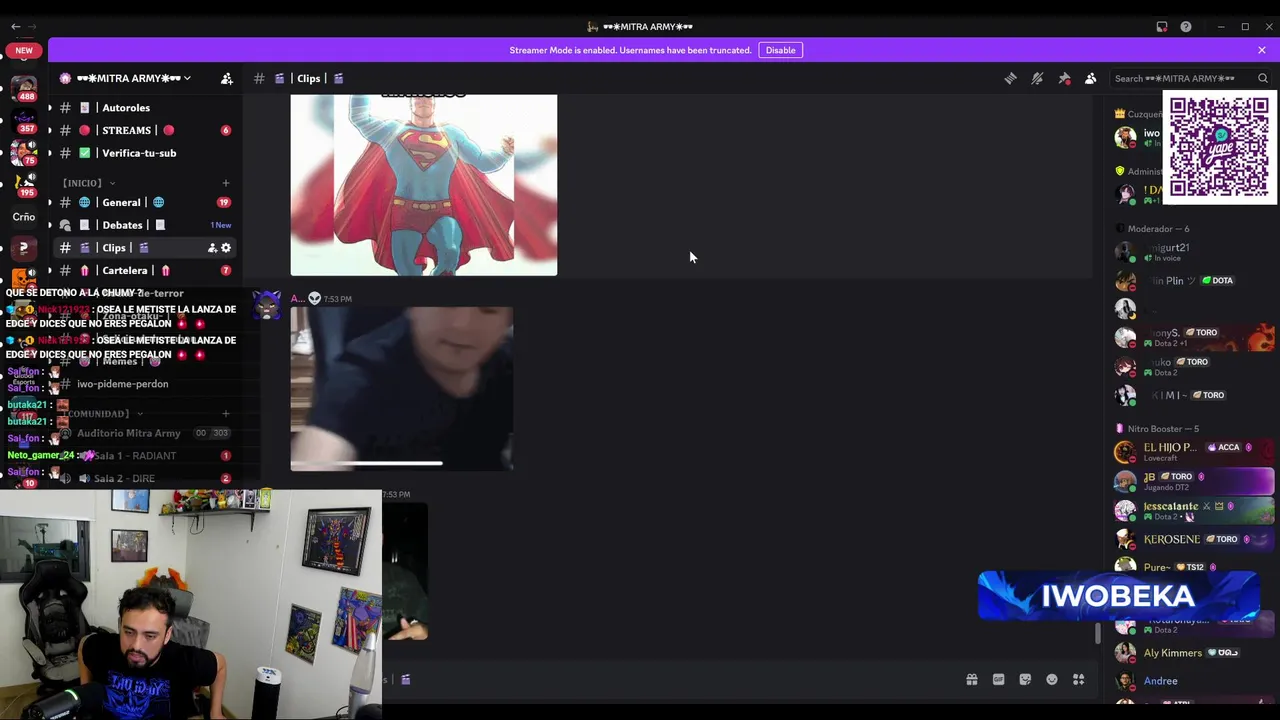Dismiss the Streamer Mode purple banner

(x=1262, y=50)
